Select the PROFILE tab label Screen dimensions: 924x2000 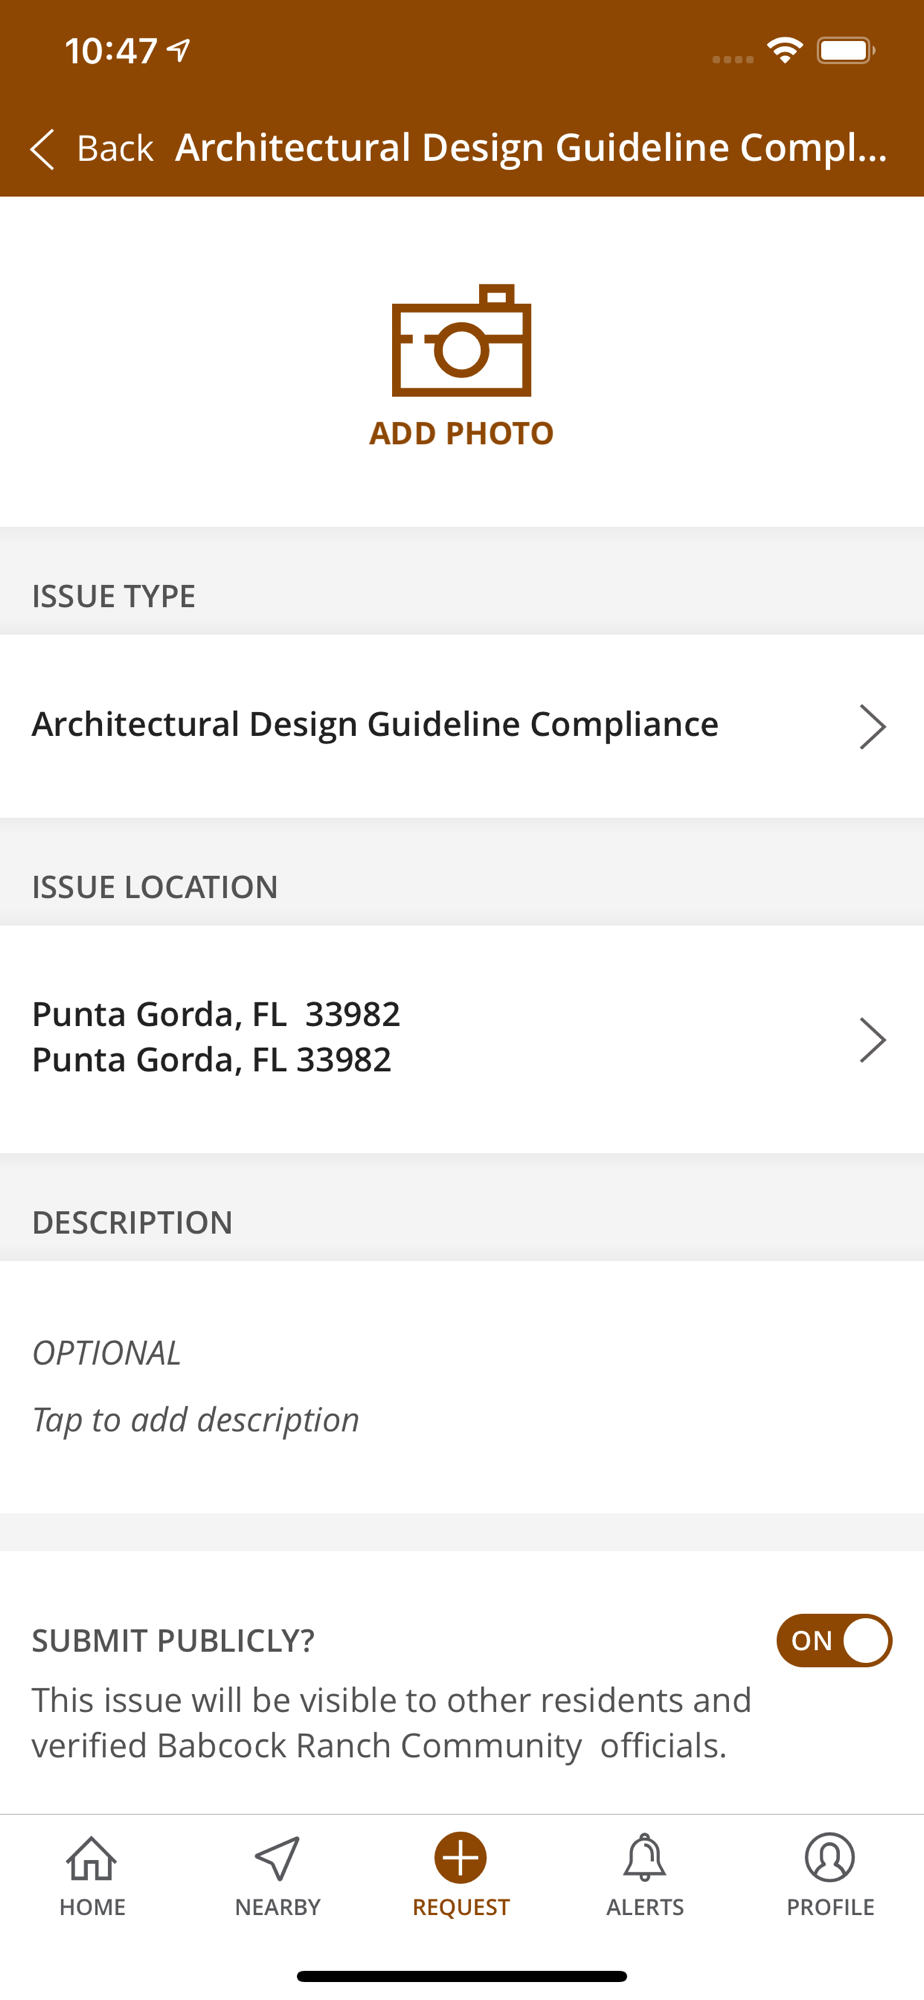[x=830, y=1907]
